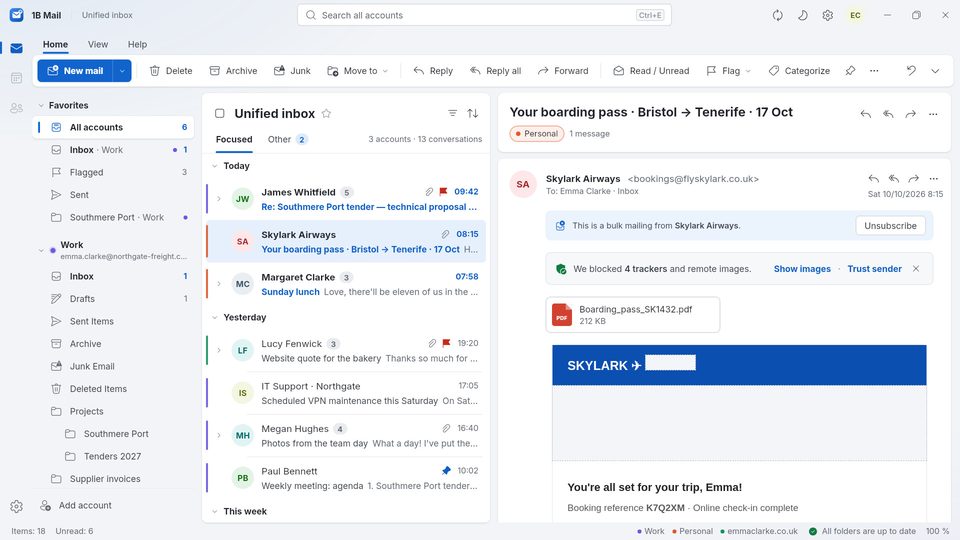This screenshot has height=540, width=960.
Task: Click the Trust sender link
Action: click(x=874, y=269)
